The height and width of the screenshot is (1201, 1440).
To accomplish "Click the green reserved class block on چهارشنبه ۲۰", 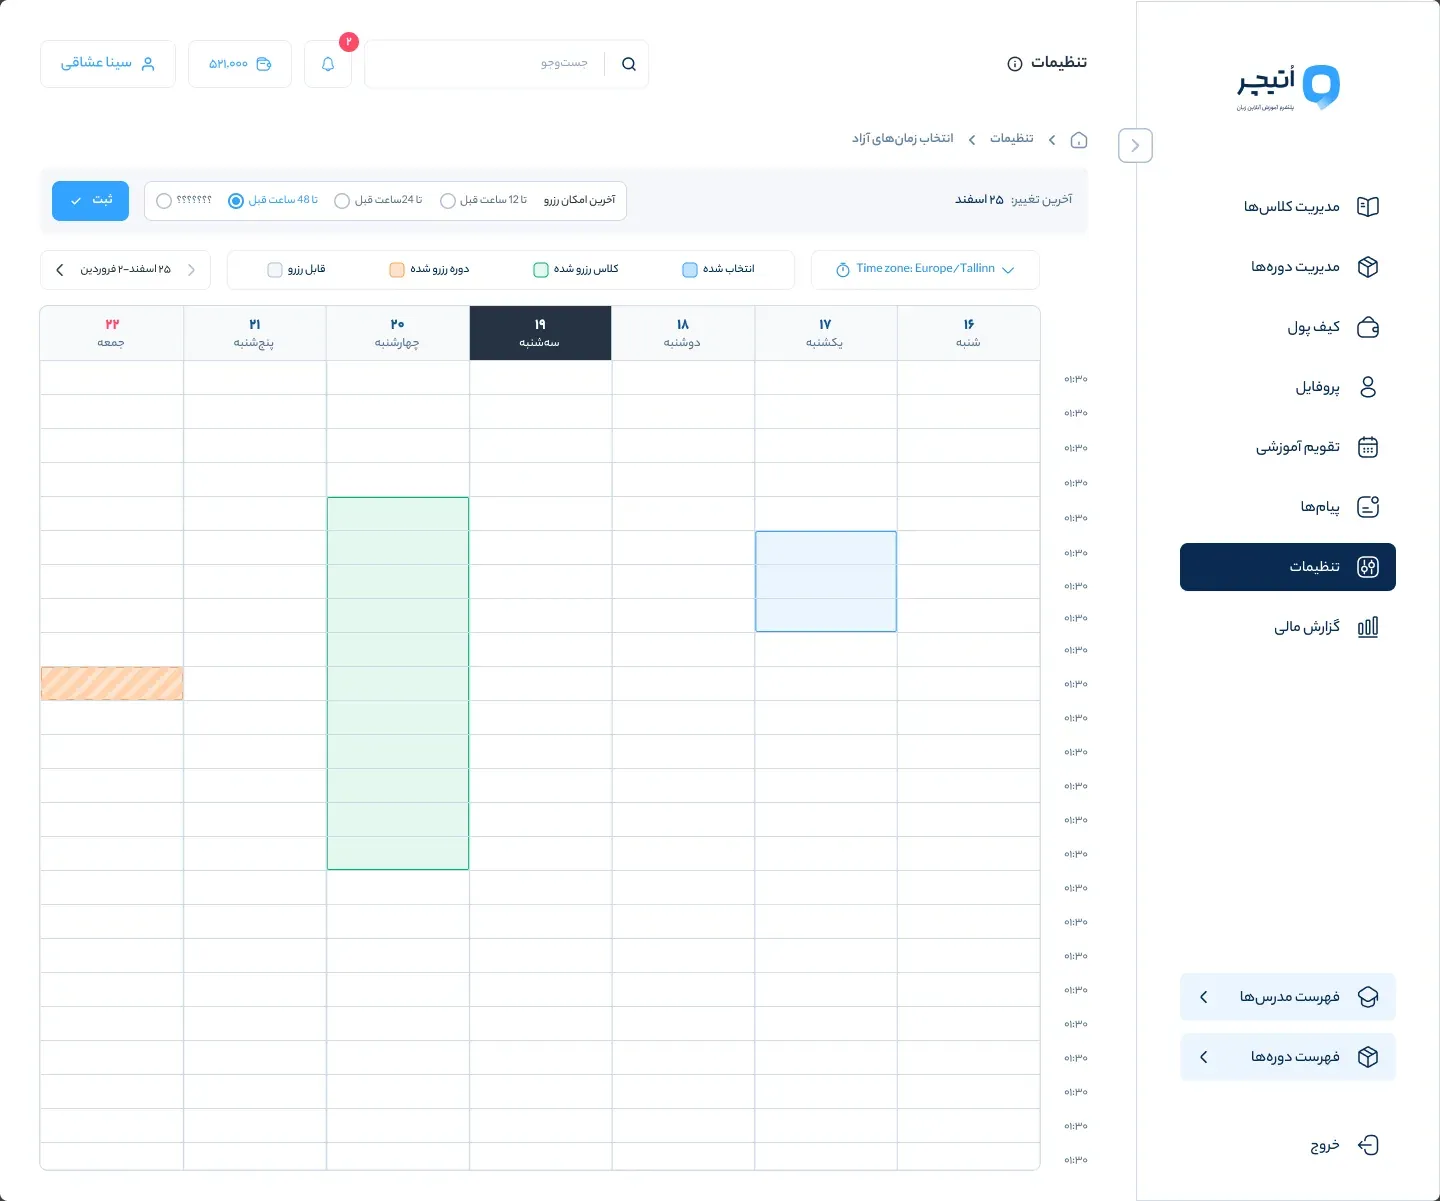I will pyautogui.click(x=398, y=683).
